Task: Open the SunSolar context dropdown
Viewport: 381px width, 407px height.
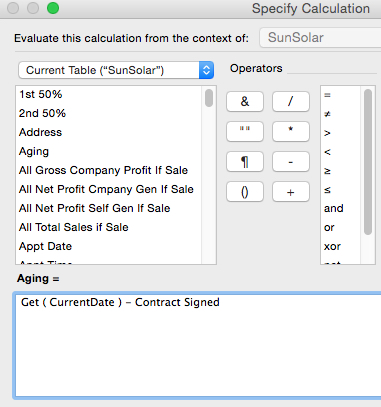Action: click(x=320, y=38)
